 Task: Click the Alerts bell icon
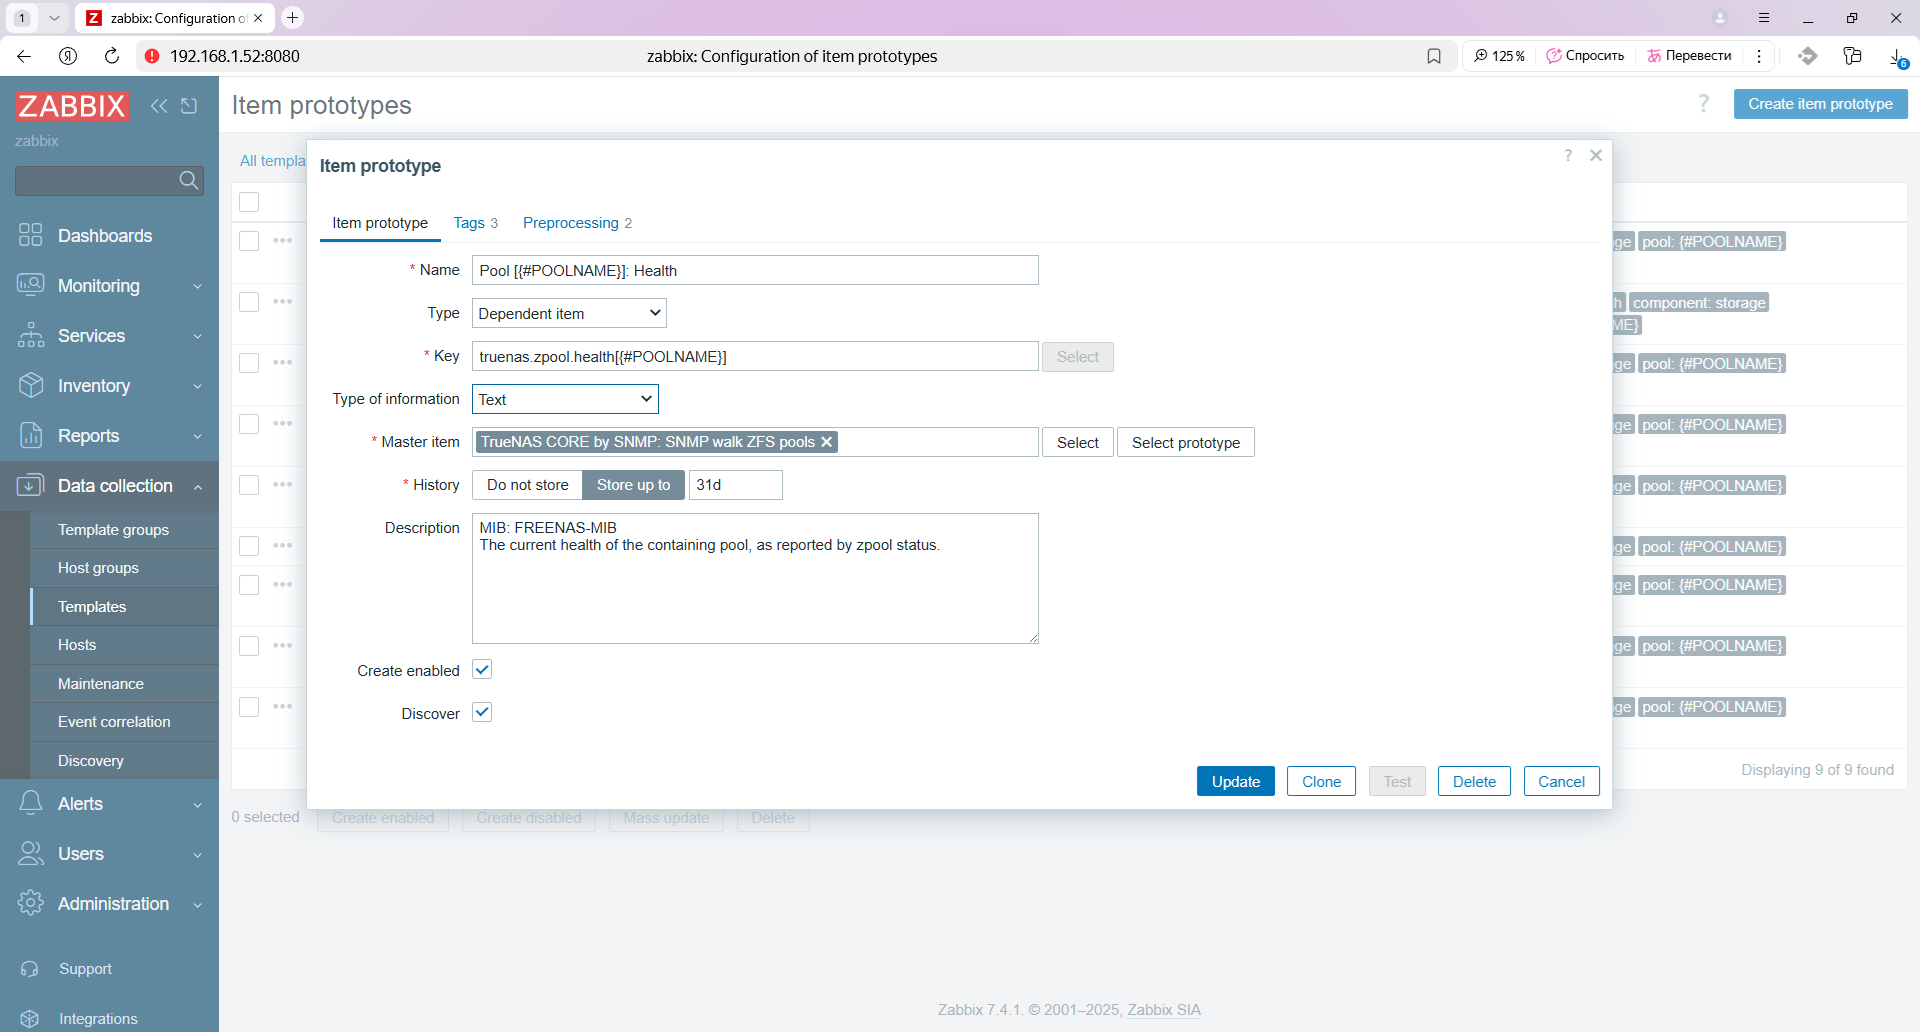(31, 803)
